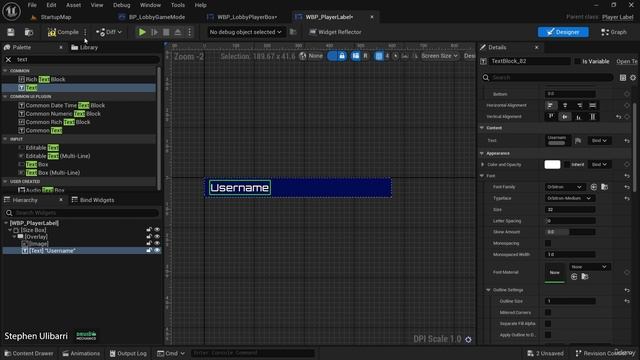The image size is (640, 360).
Task: Compile the widget blueprint
Action: [x=63, y=32]
